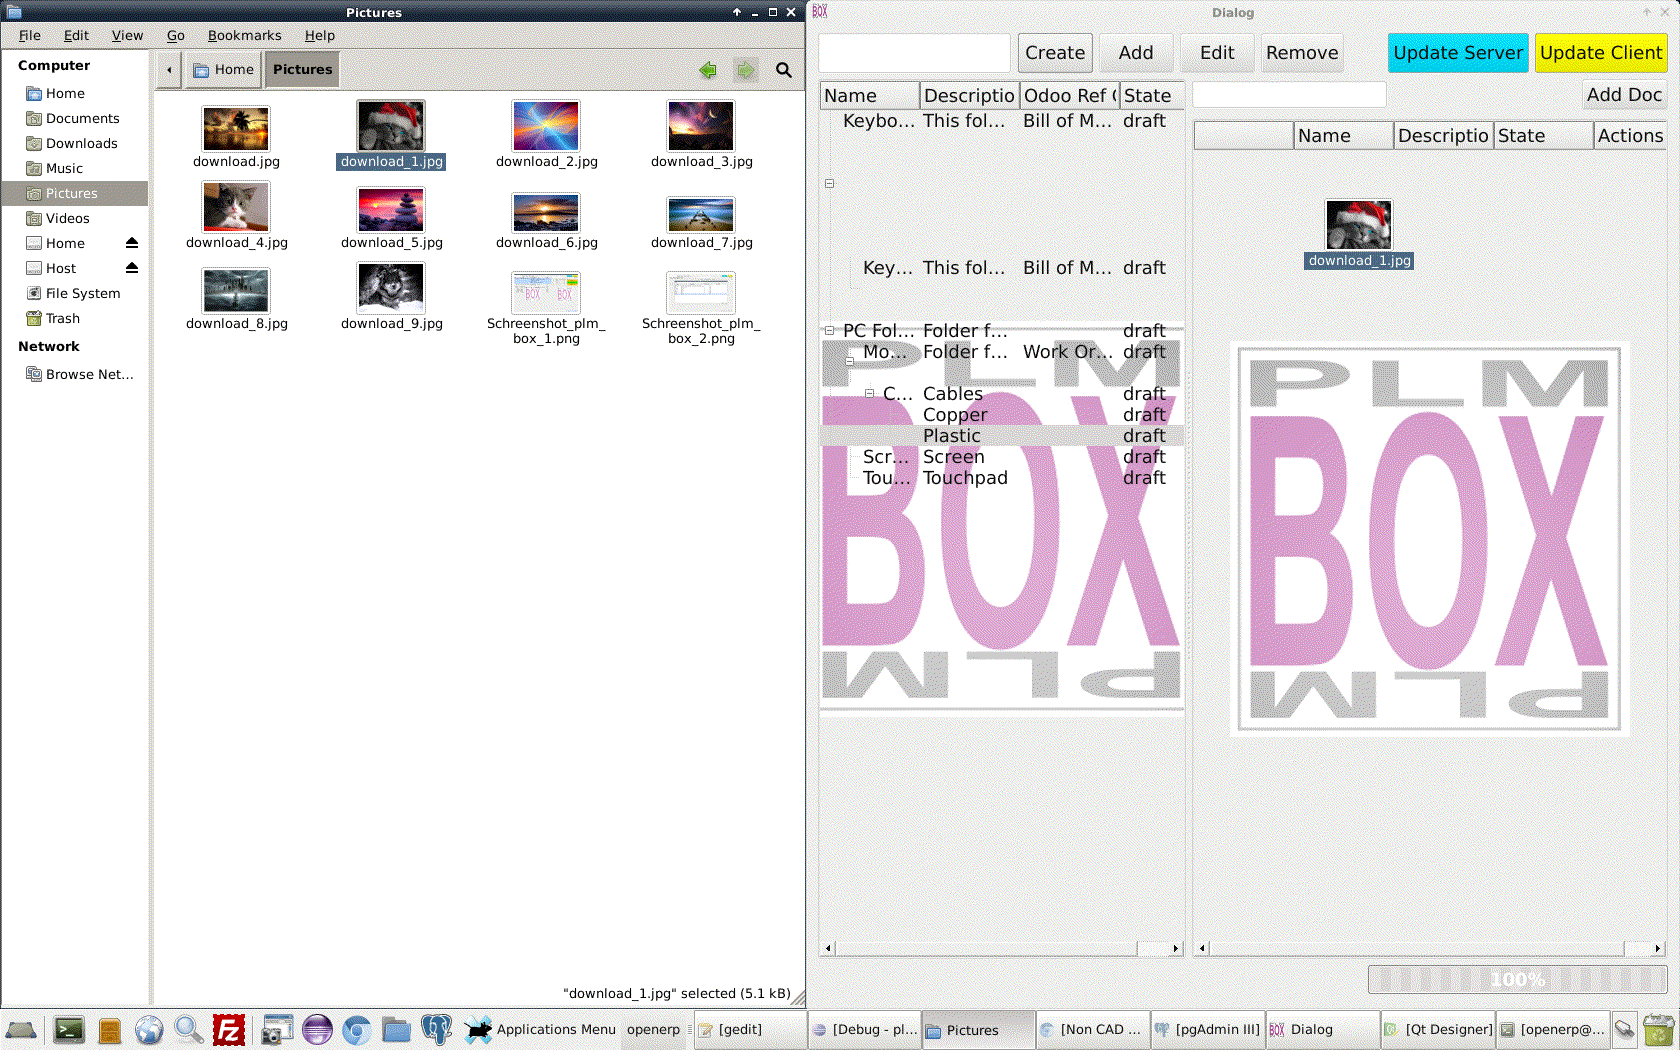This screenshot has height=1050, width=1680.
Task: Open the Chromium browser from the taskbar
Action: coord(356,1031)
